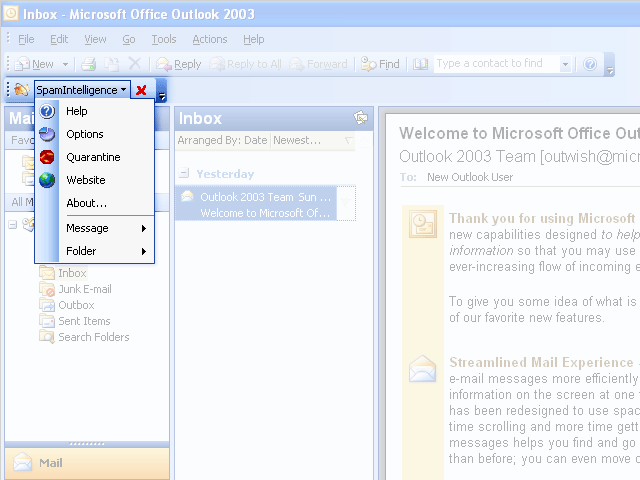Open the Edit menu
Screen dimensions: 640x480
(x=59, y=39)
